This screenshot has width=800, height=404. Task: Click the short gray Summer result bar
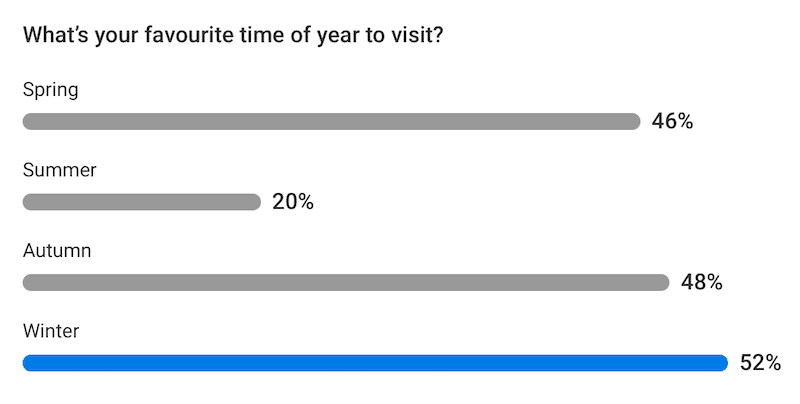(140, 202)
